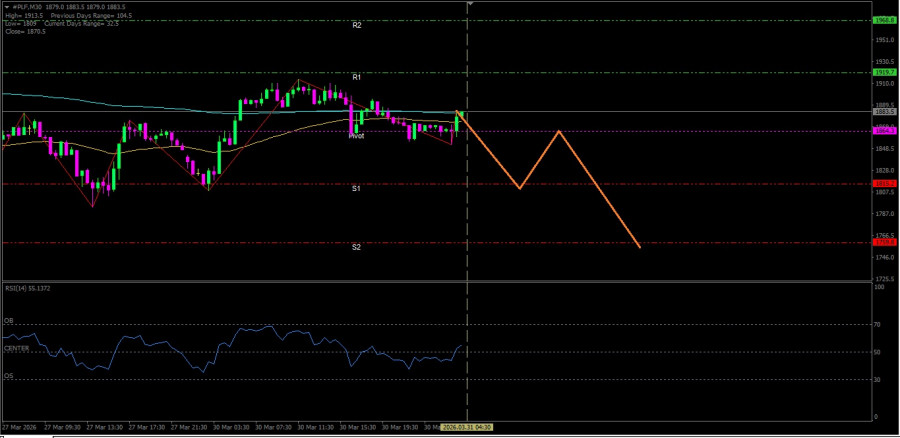Image resolution: width=900 pixels, height=438 pixels.
Task: Click the red S1 price tag
Action: (883, 184)
